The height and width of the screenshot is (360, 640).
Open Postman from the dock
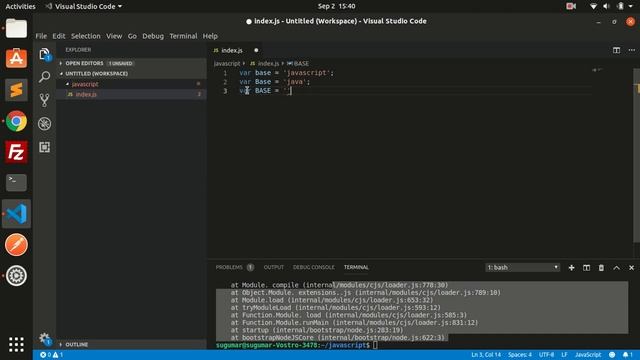(16, 244)
